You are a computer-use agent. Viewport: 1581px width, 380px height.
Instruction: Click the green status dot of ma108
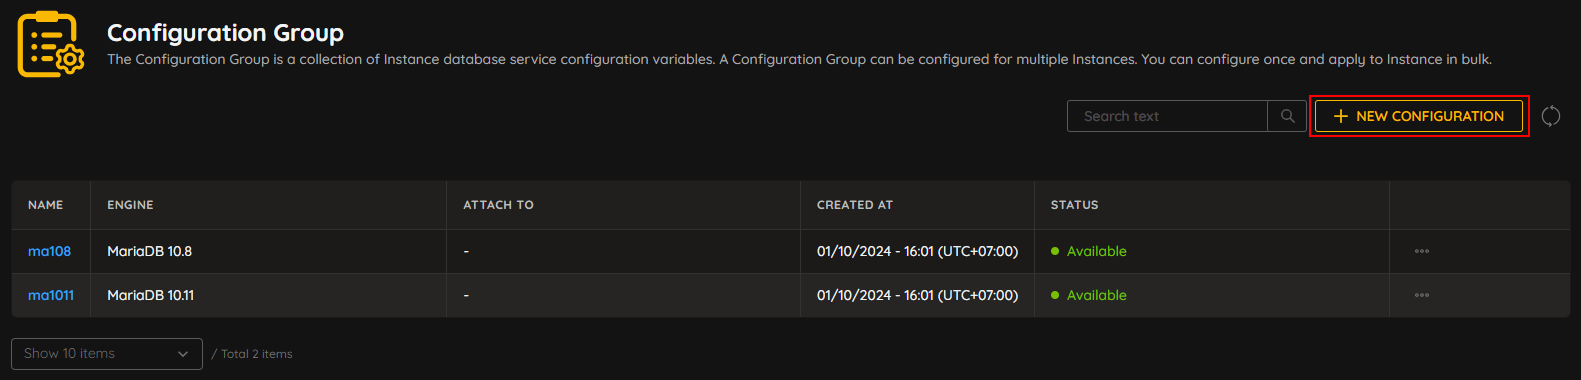point(1055,251)
